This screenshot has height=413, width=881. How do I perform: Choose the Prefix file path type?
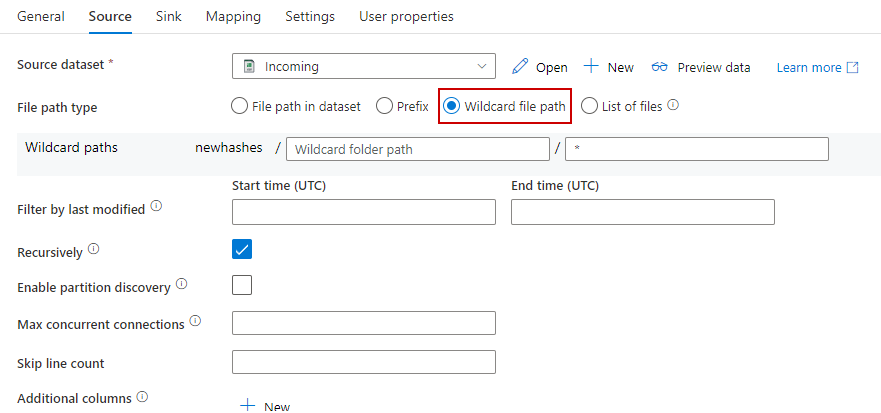point(384,106)
